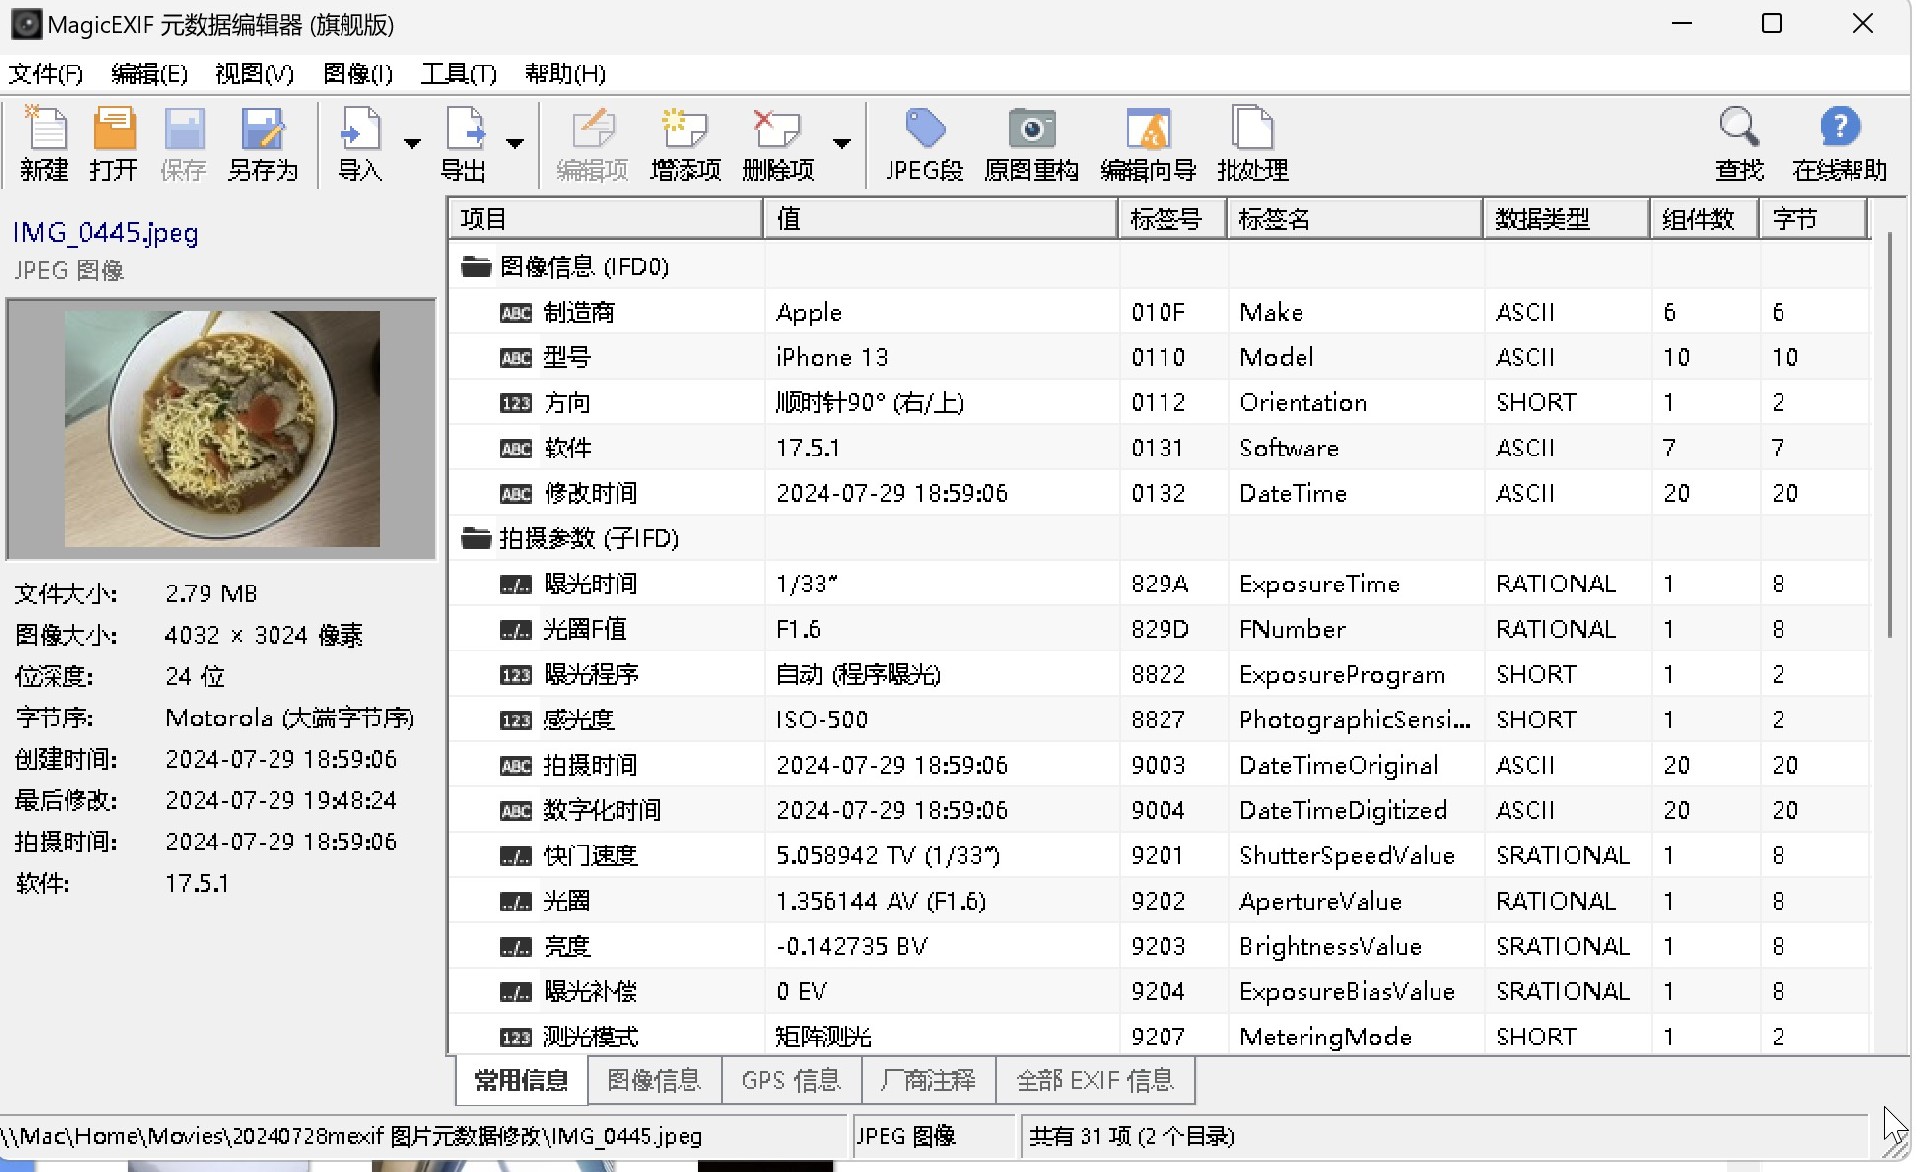Collapse the 图像信息 (IFD0) folder
1920x1172 pixels.
coord(476,266)
